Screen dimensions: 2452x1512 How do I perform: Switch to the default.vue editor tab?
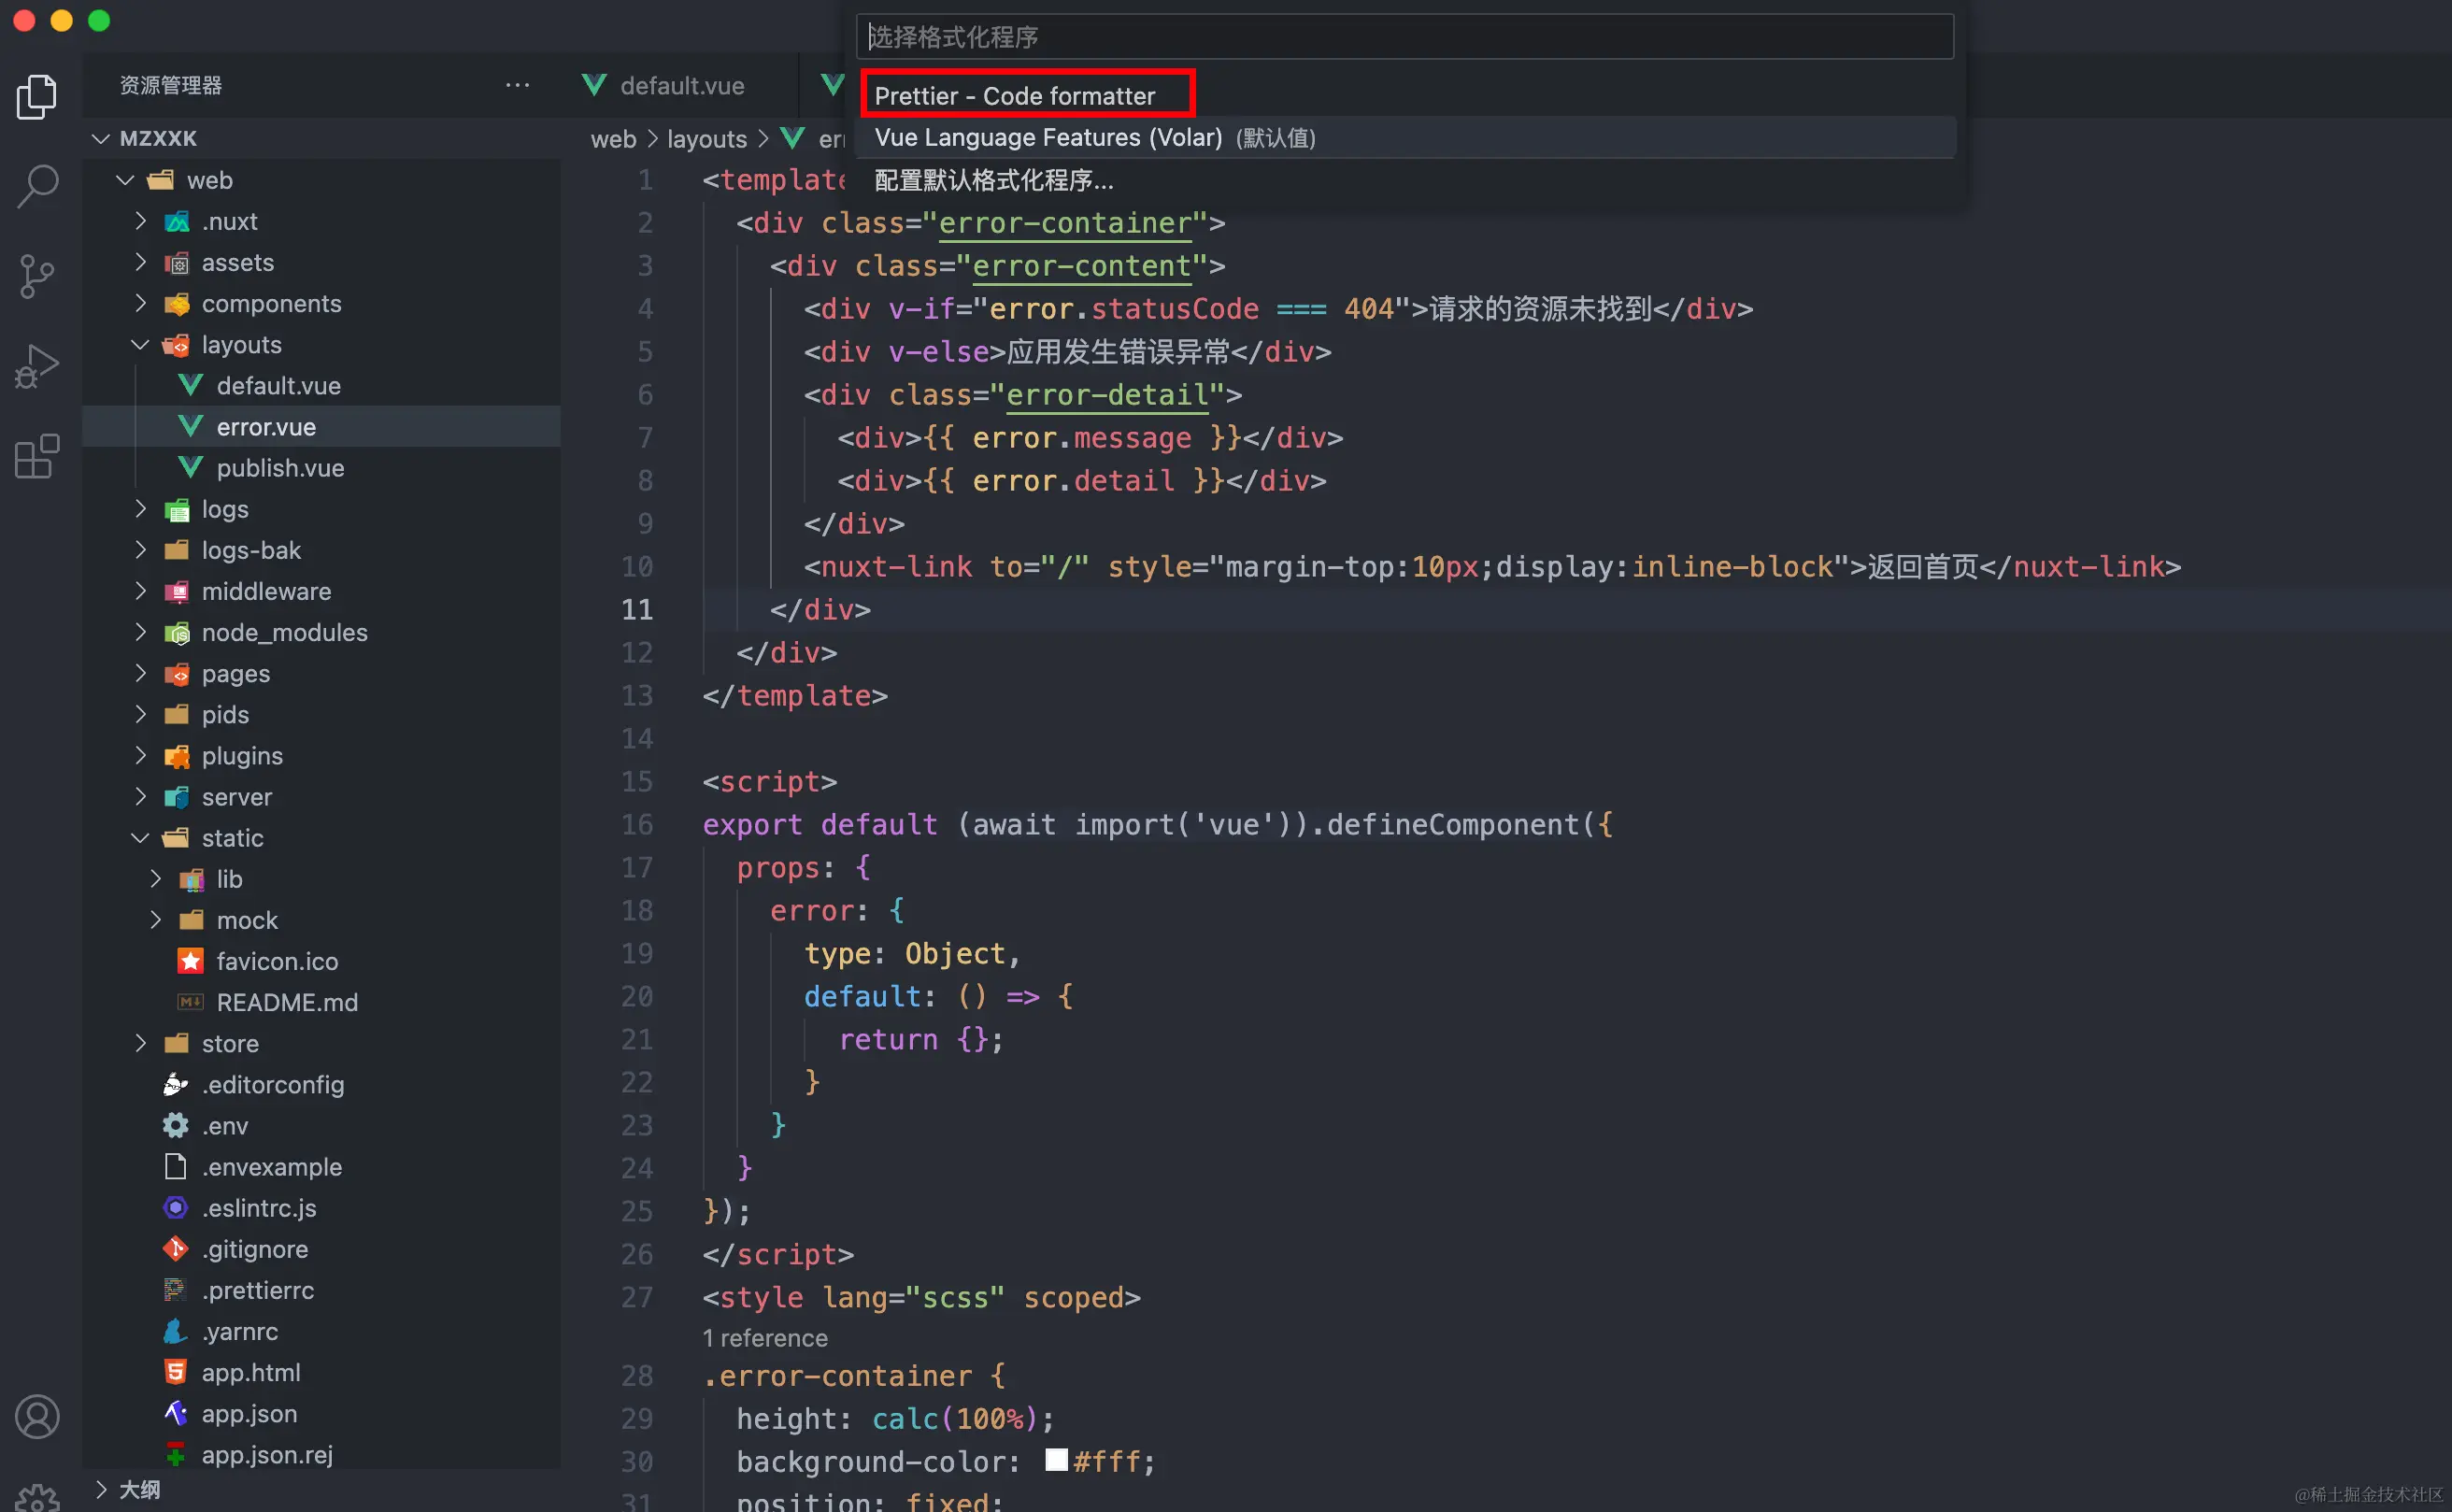tap(682, 85)
